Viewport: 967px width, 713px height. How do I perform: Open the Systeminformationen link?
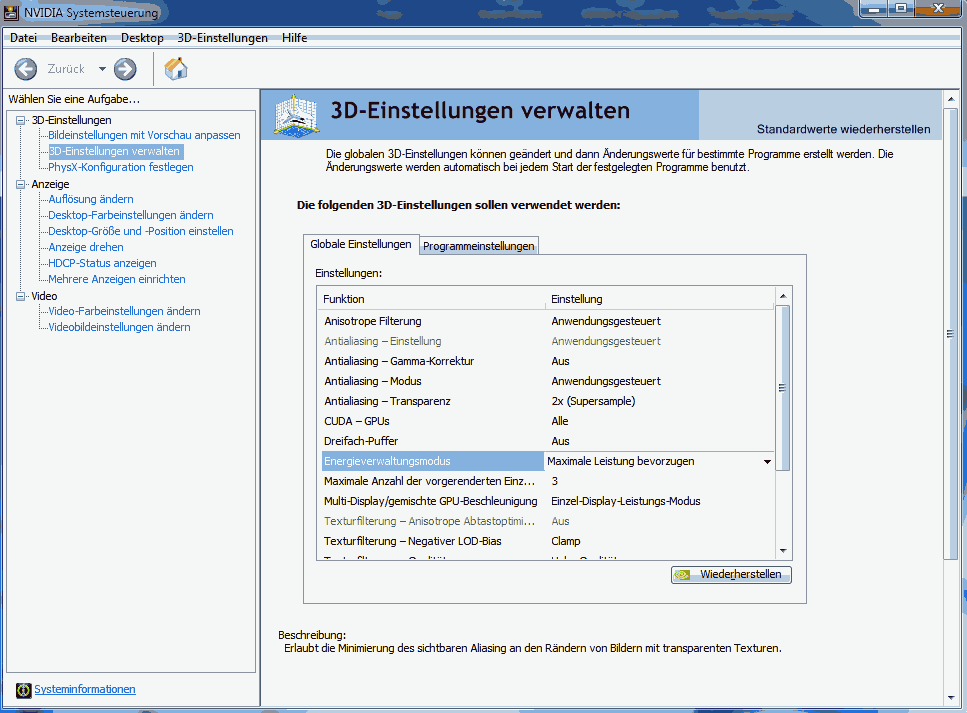(x=85, y=690)
